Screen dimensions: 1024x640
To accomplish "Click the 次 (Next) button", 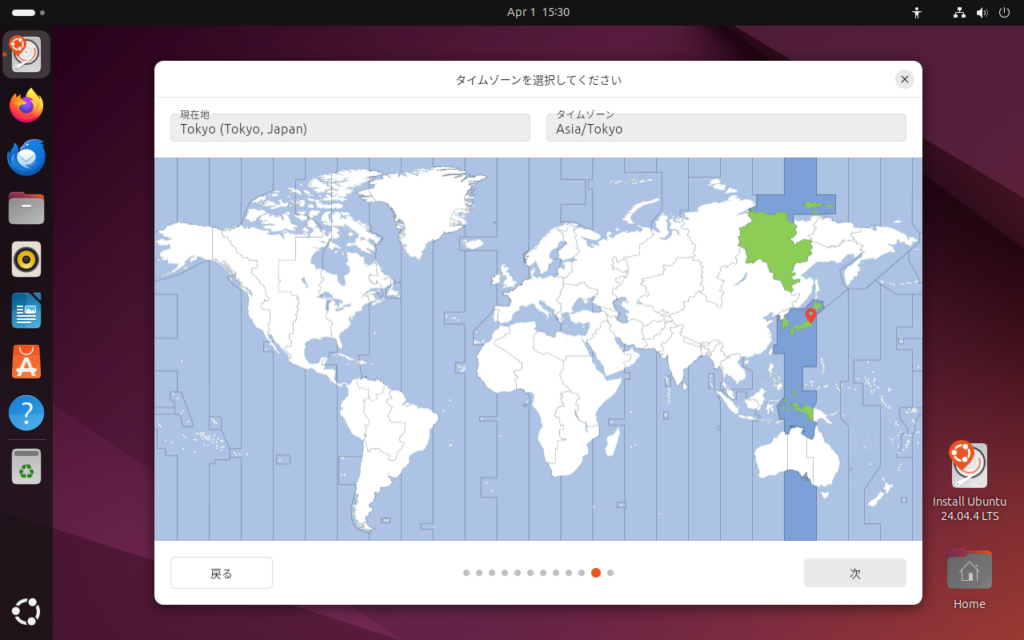I will (x=855, y=573).
